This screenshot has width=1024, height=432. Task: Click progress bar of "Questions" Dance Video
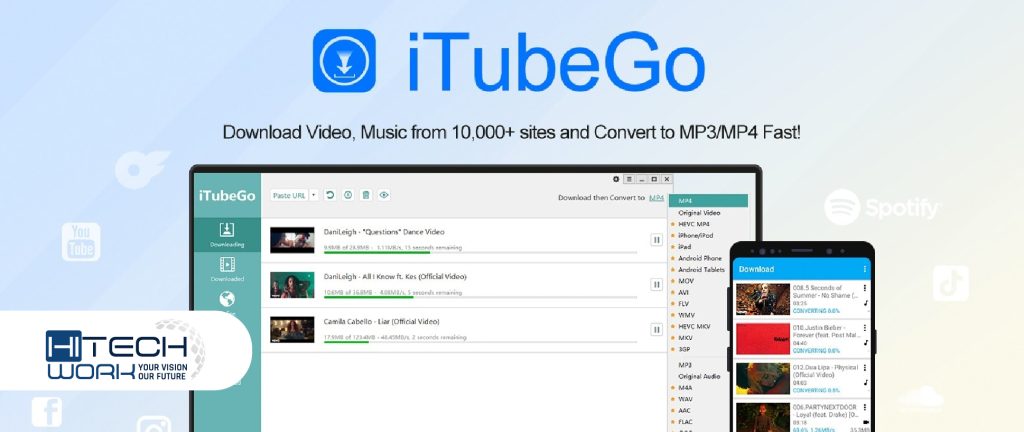[x=480, y=253]
